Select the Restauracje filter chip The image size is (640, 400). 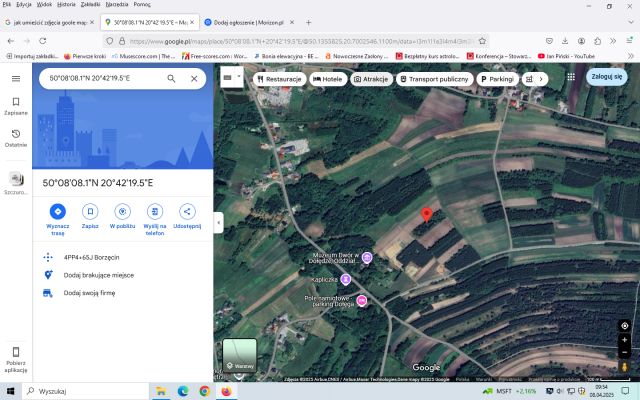click(x=280, y=79)
